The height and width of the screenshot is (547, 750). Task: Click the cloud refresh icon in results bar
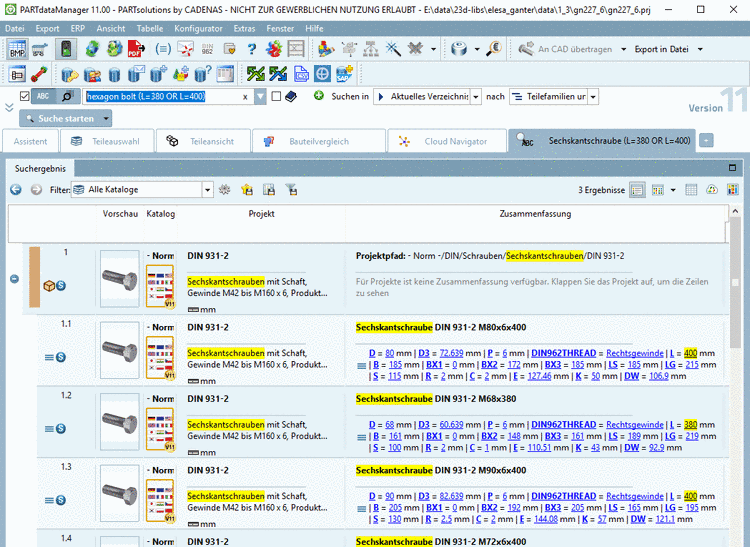(712, 190)
